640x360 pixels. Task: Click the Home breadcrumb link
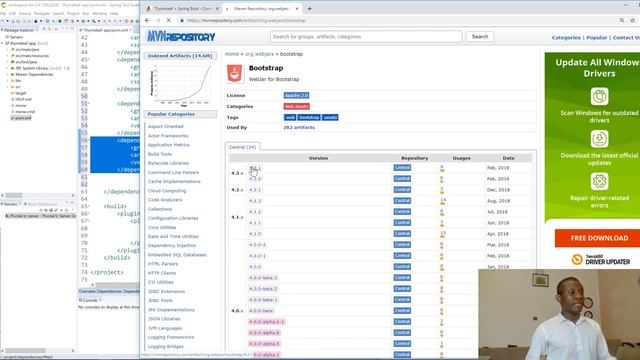(x=232, y=54)
